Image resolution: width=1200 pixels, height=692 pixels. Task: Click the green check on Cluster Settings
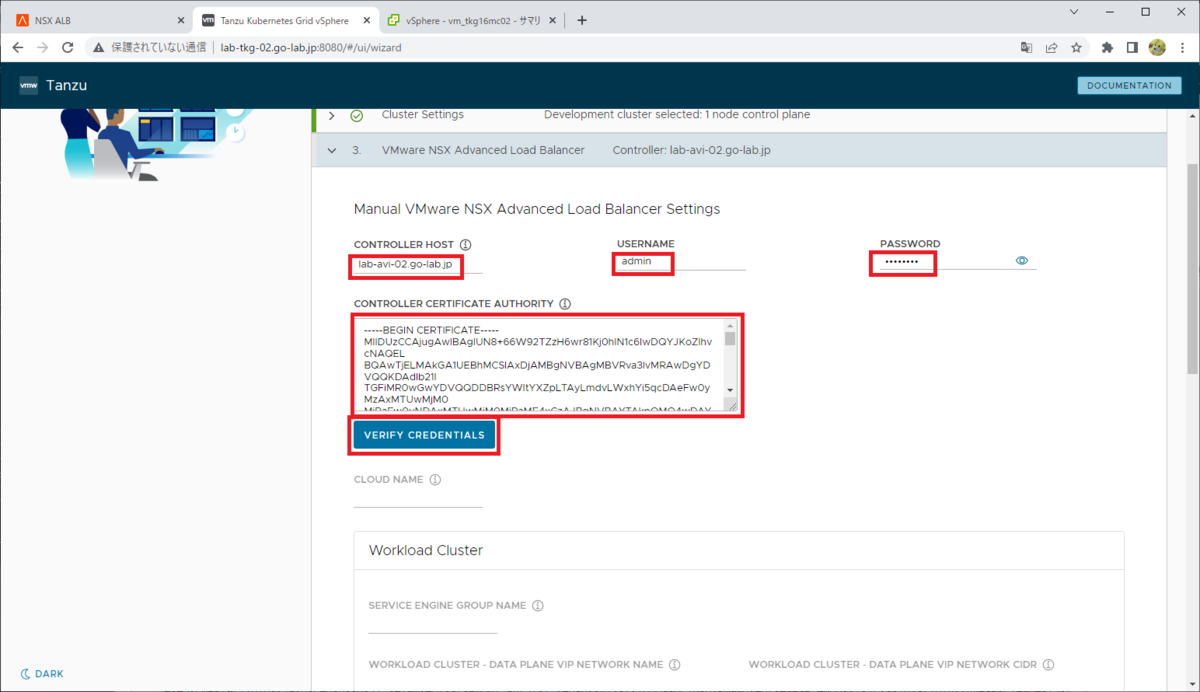tap(357, 115)
